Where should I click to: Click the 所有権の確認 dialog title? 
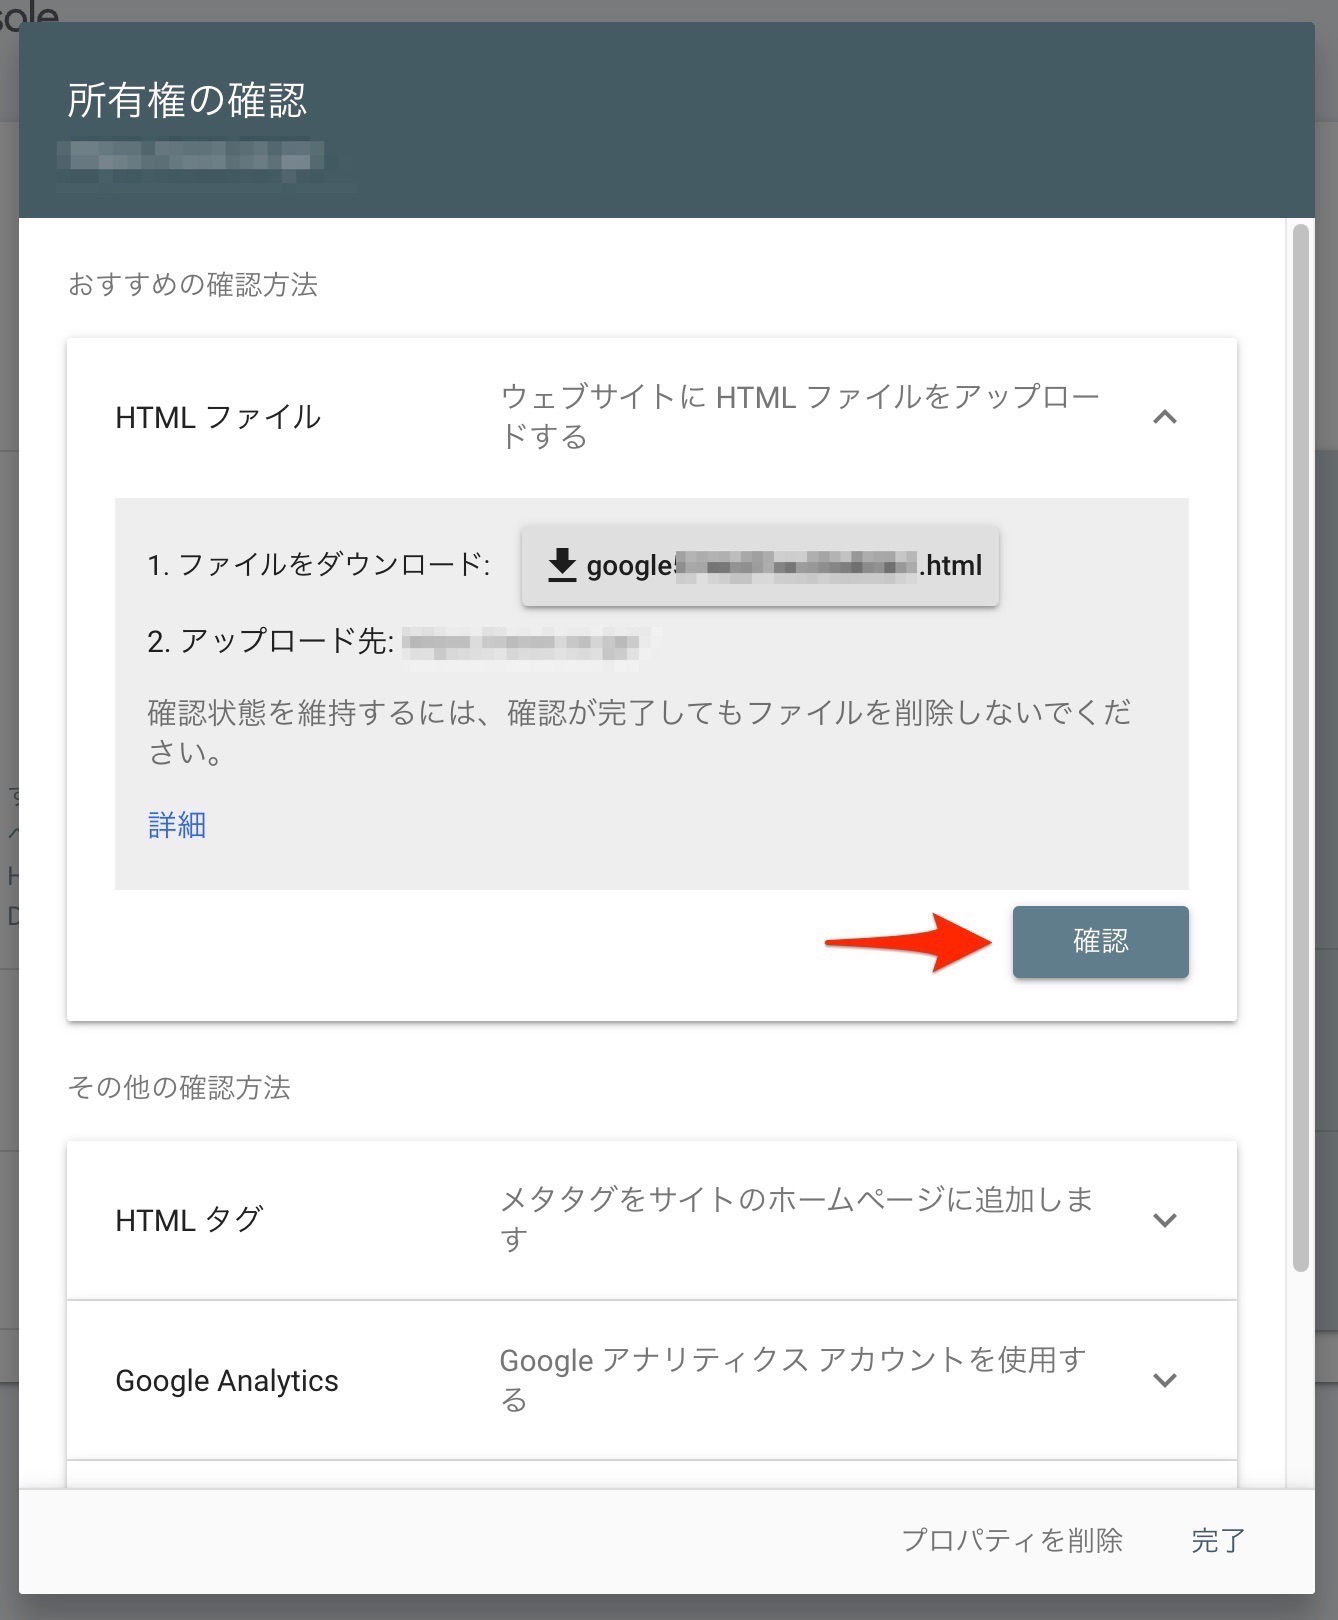coord(187,100)
